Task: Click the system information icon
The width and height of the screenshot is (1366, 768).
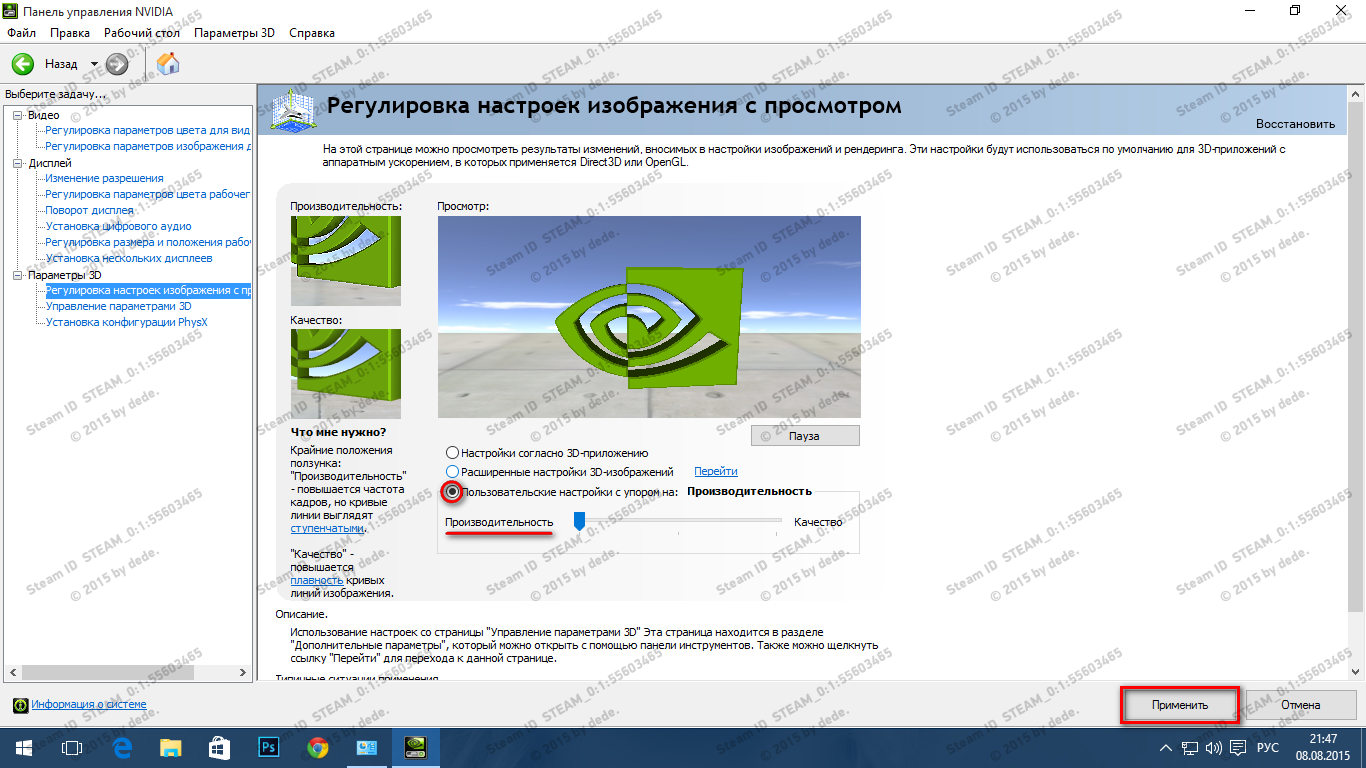Action: click(20, 705)
